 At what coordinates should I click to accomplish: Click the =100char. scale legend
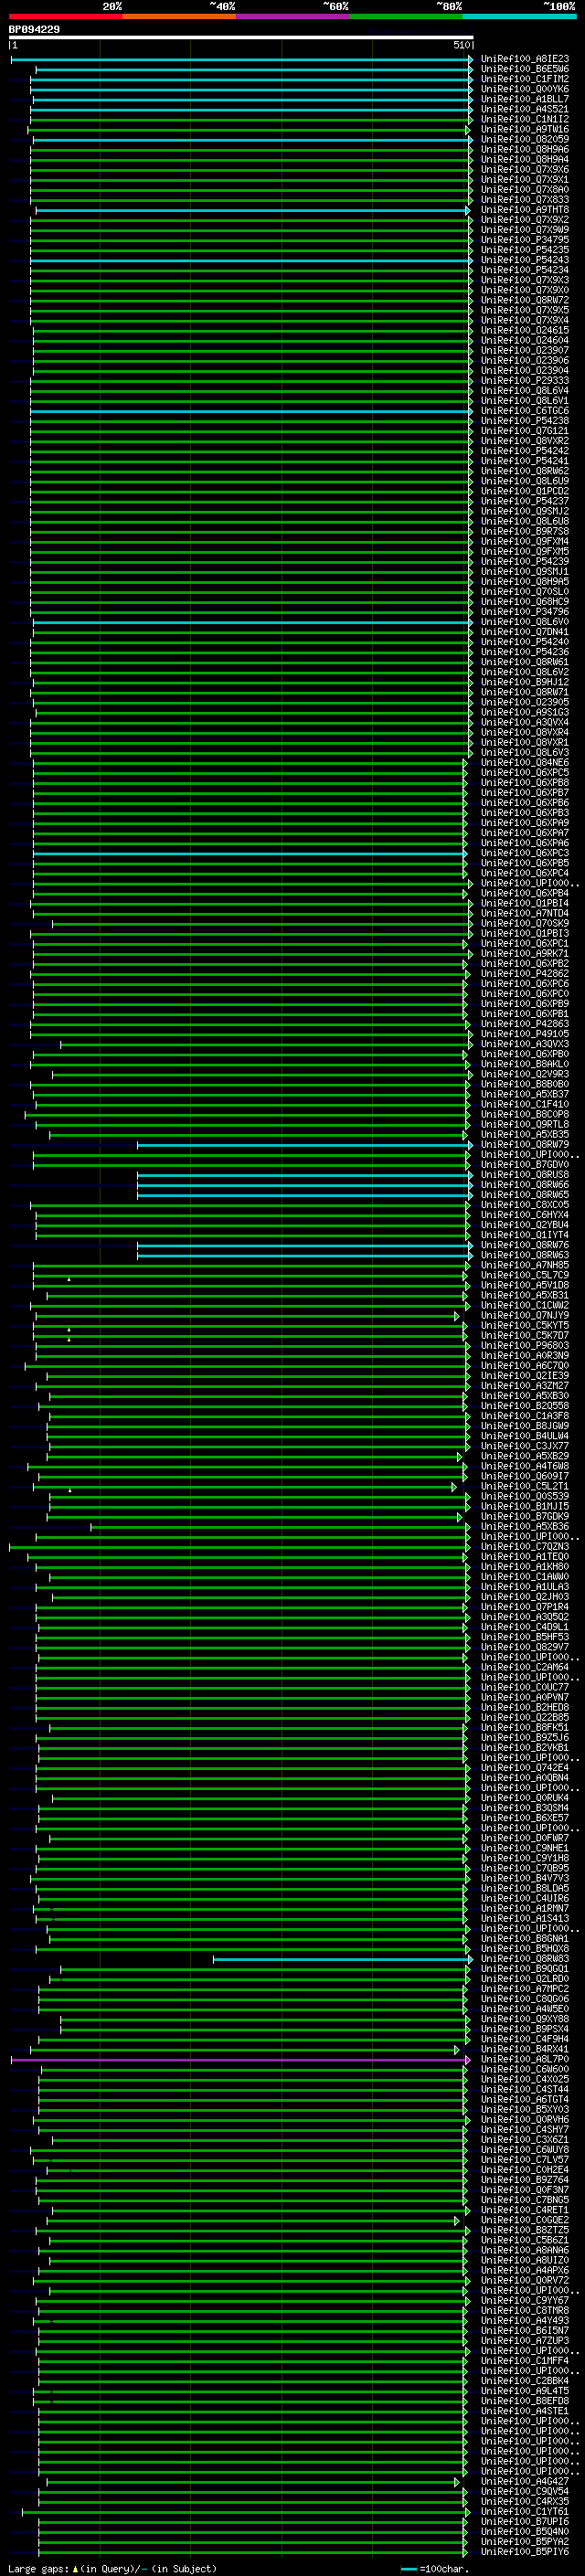[x=434, y=2568]
